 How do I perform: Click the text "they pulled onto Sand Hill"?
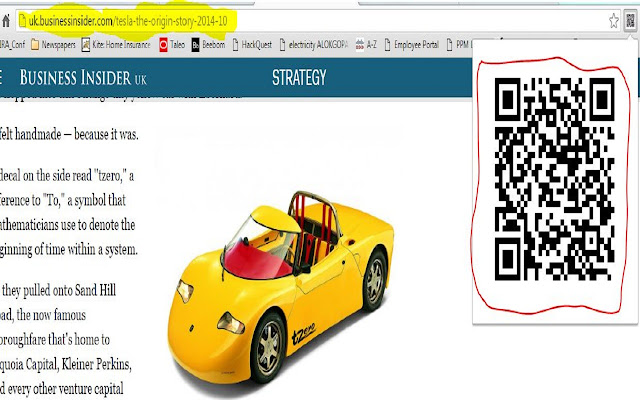59,290
